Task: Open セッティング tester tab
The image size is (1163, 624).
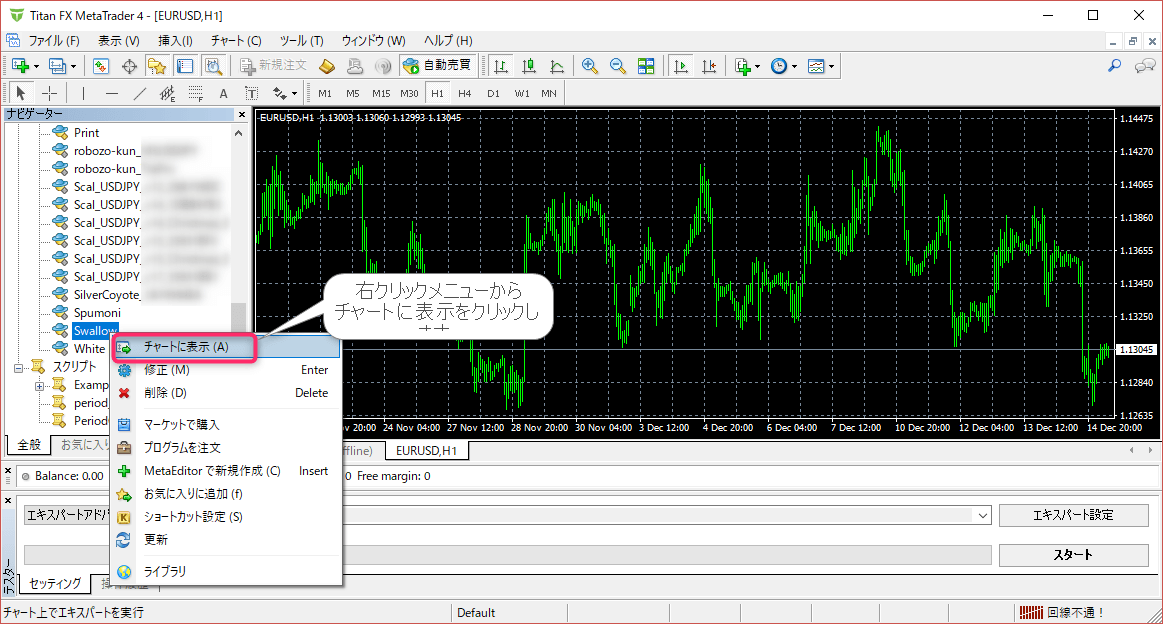Action: pyautogui.click(x=55, y=583)
